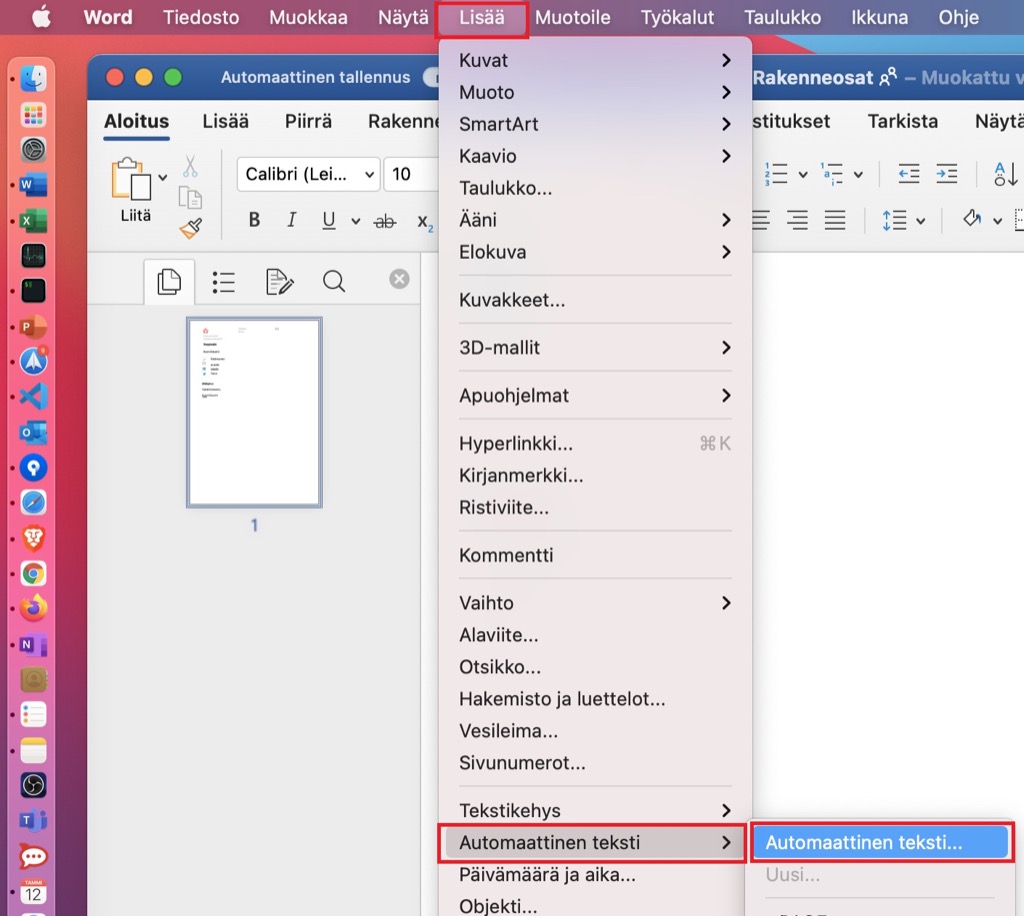
Task: Click the font size field showing 10
Action: [x=410, y=174]
